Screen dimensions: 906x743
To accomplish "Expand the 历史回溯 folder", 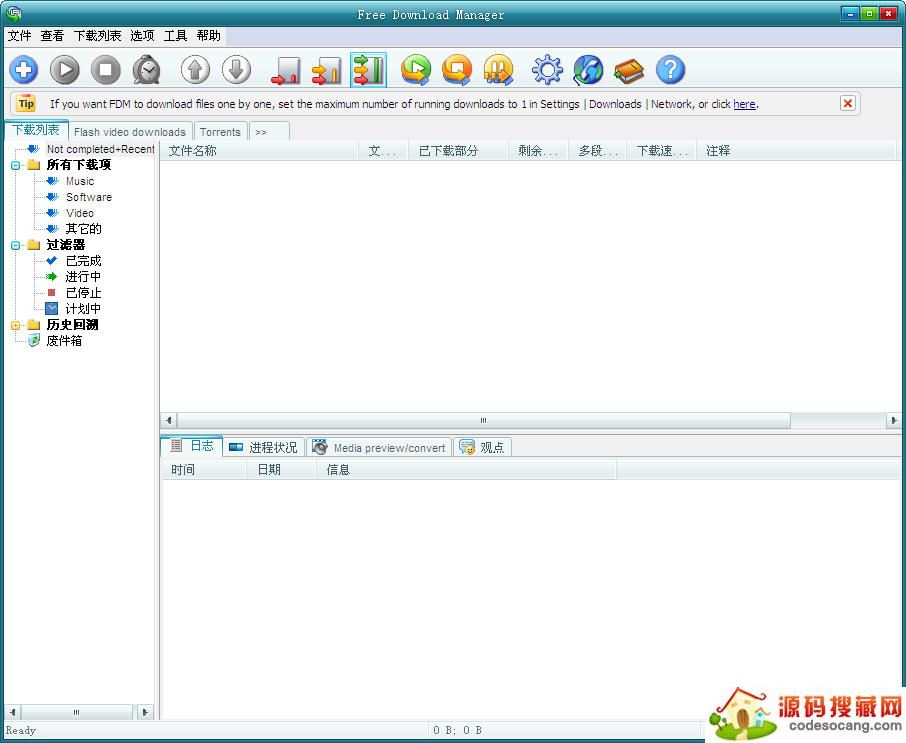I will coord(16,325).
